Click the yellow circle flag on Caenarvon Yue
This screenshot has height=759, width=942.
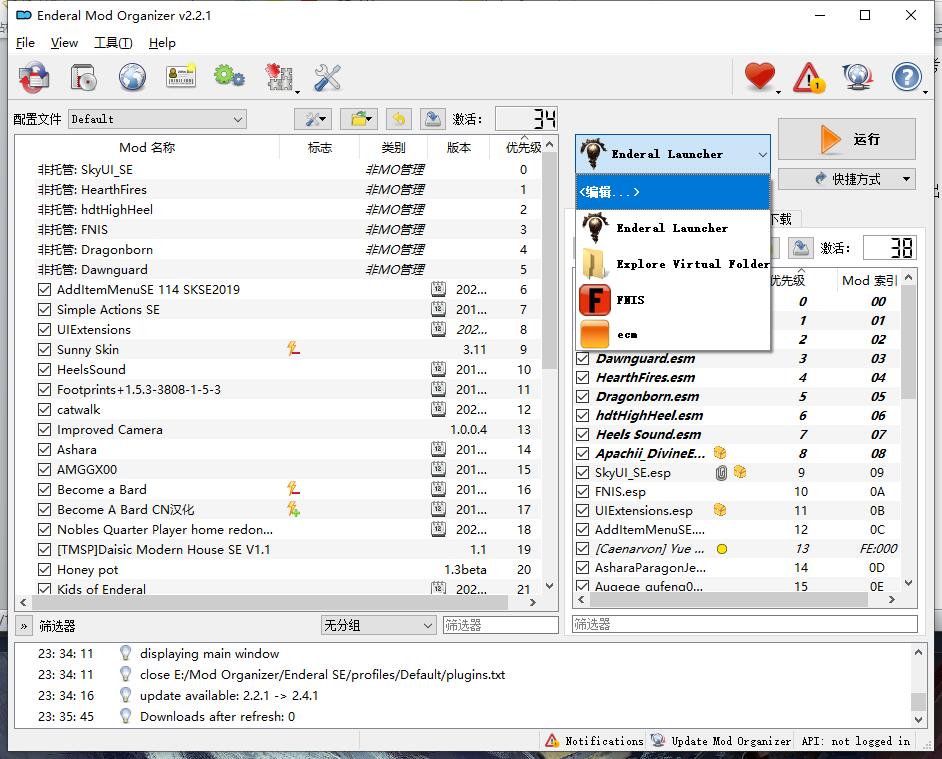pos(722,549)
